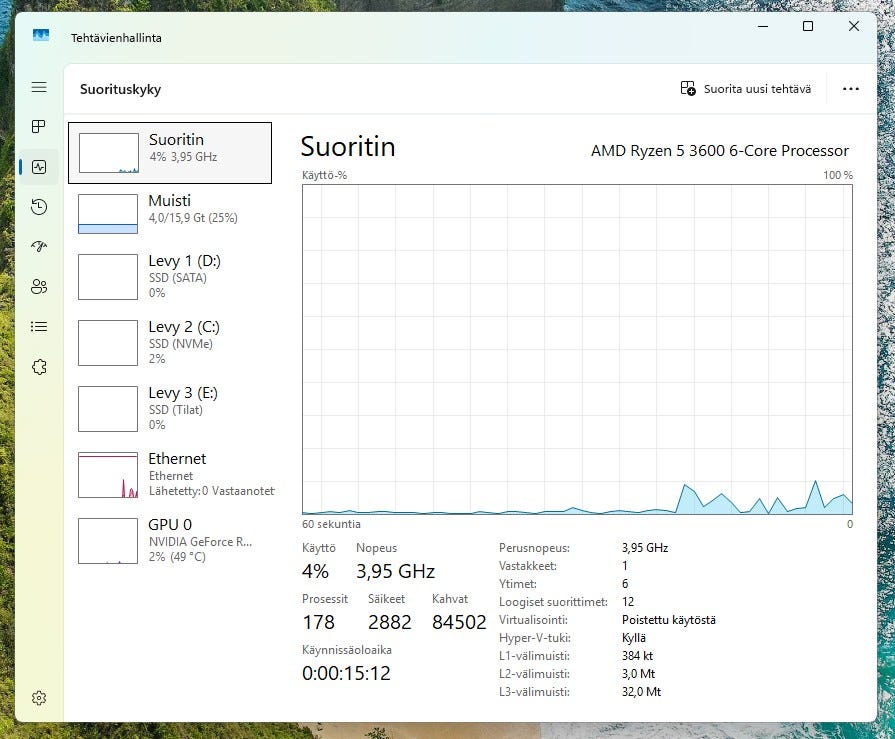
Task: Open the hamburger navigation menu
Action: coord(39,88)
